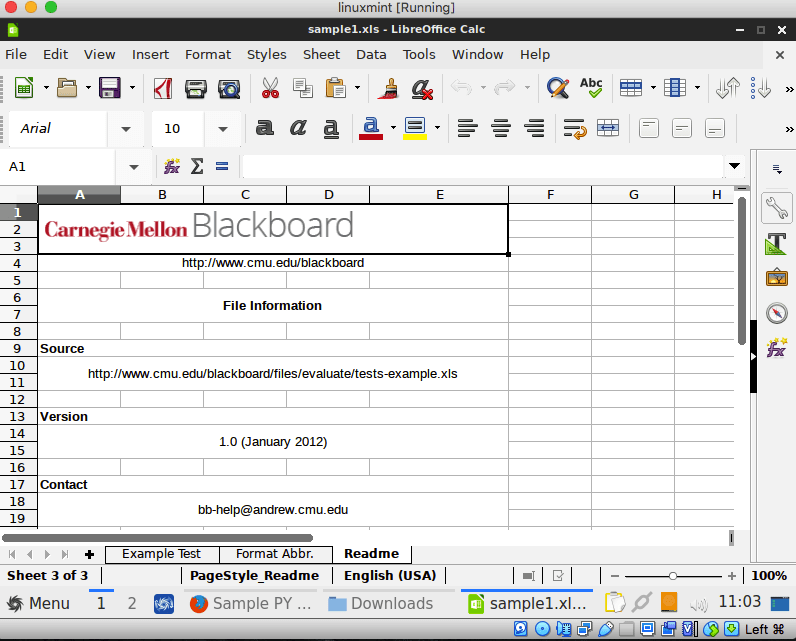The width and height of the screenshot is (796, 641).
Task: Click the zoom slider handle
Action: (x=673, y=576)
